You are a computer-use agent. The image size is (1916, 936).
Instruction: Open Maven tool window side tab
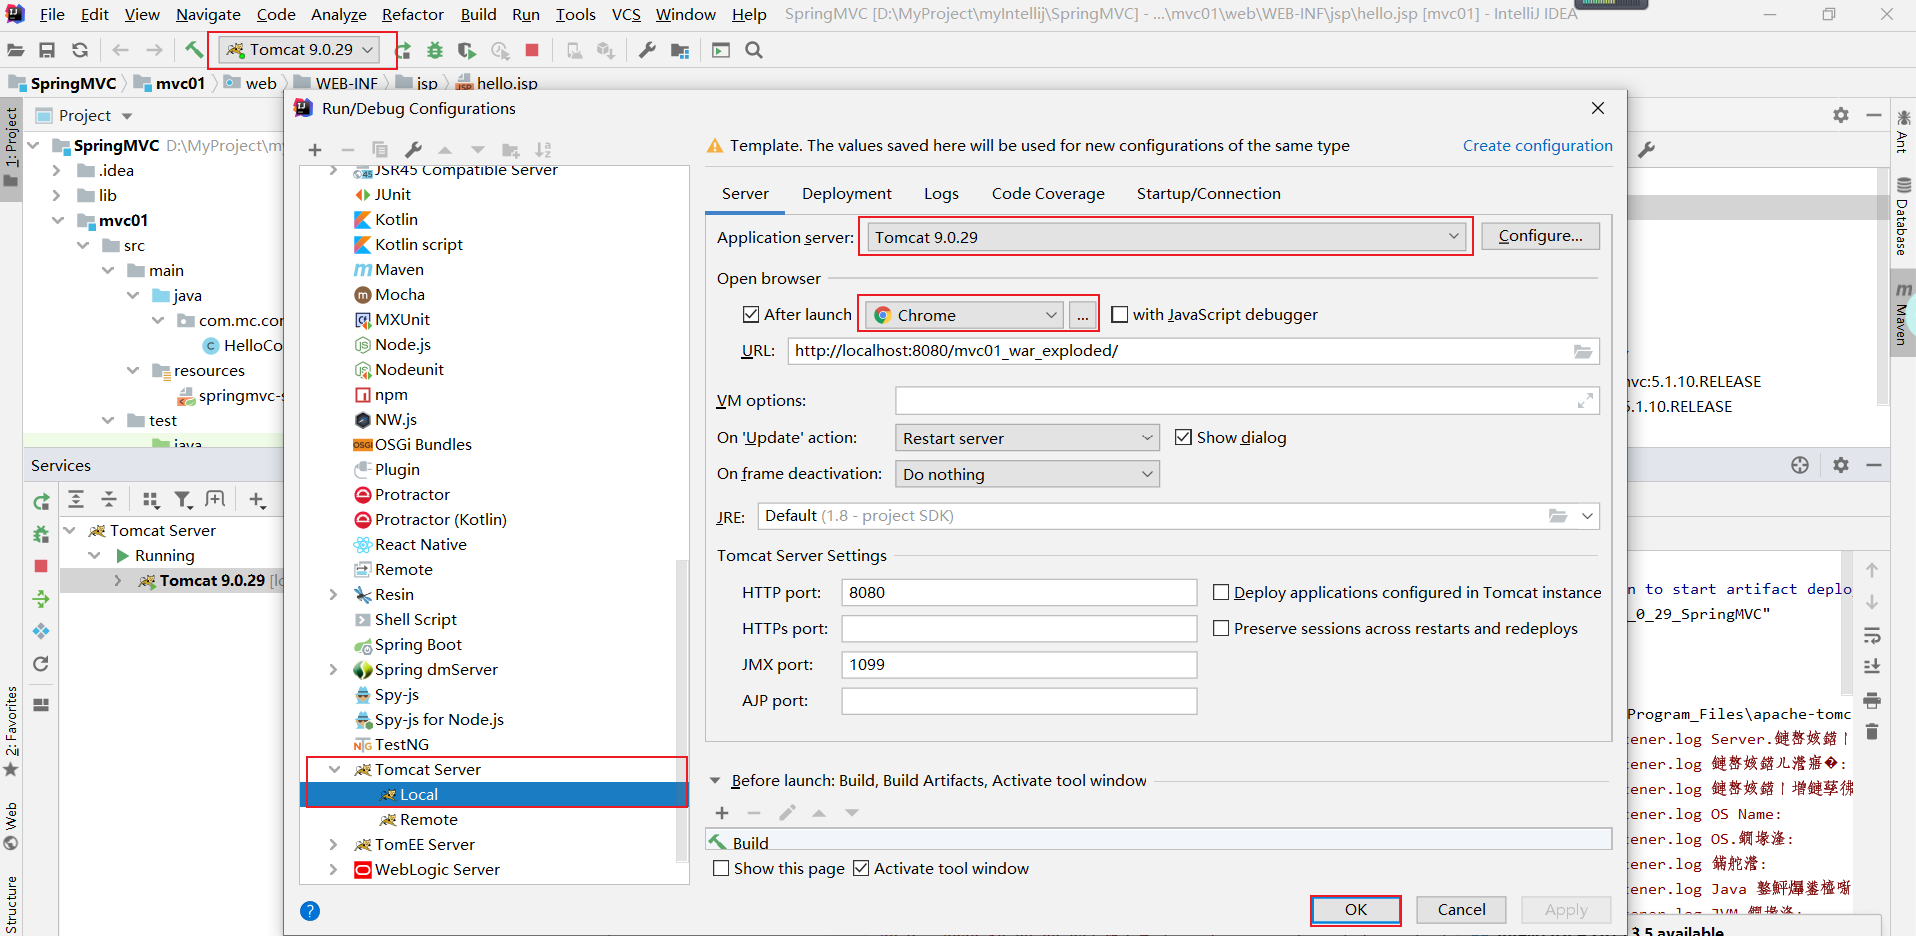tap(1902, 314)
